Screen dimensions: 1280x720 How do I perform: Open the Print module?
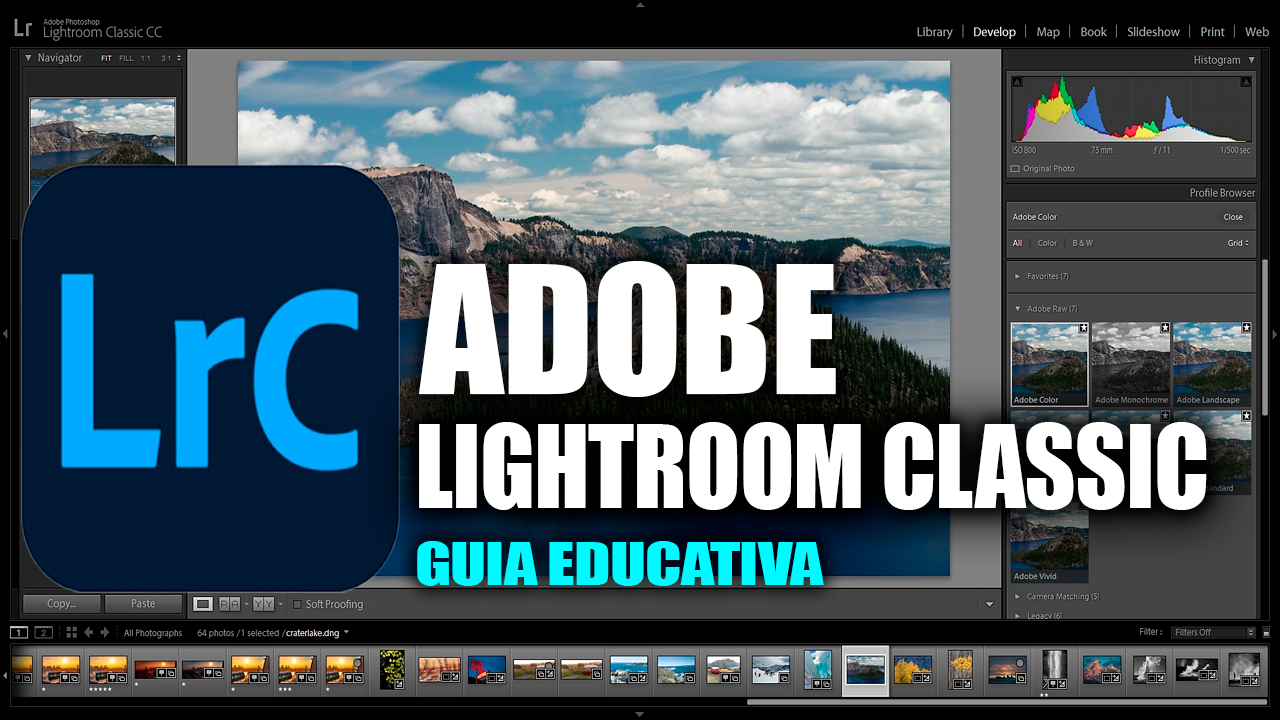coord(1212,32)
